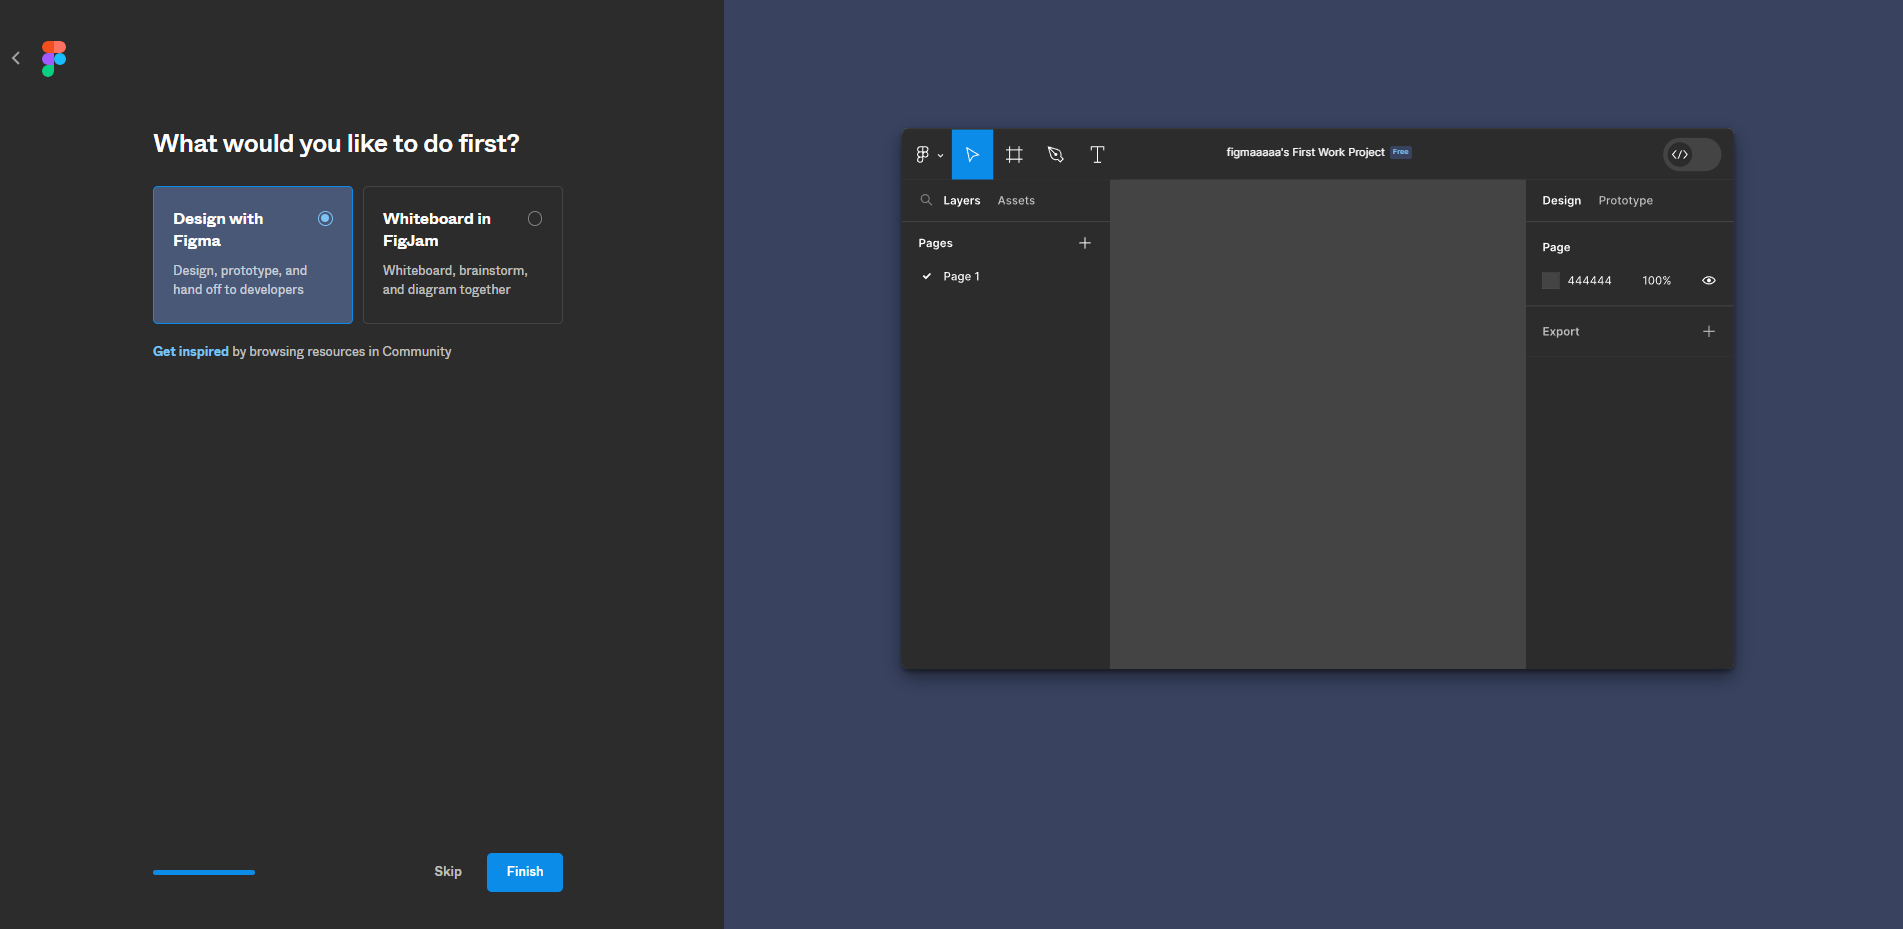
Task: Click the onboarding progress bar
Action: click(x=204, y=872)
